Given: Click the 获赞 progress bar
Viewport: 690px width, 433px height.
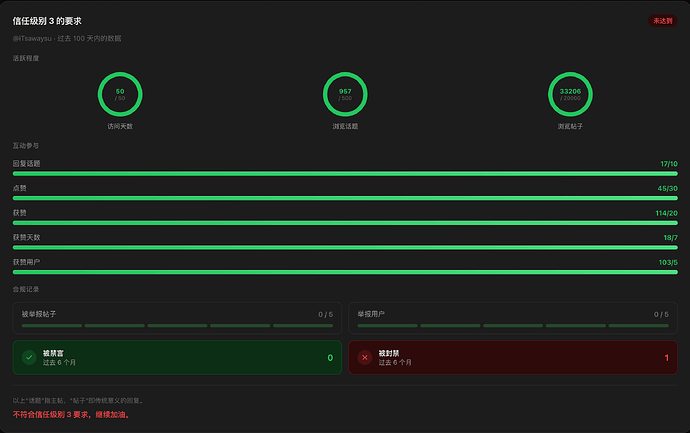Looking at the screenshot, I should pos(345,223).
